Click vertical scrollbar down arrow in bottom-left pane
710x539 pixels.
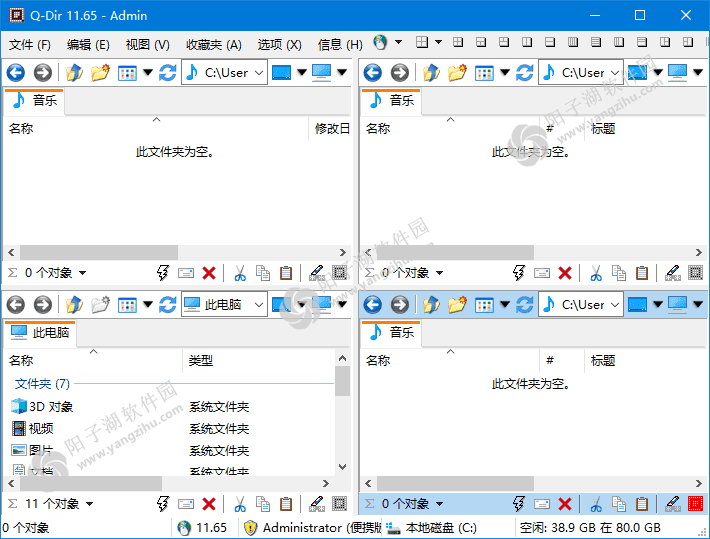(x=343, y=467)
